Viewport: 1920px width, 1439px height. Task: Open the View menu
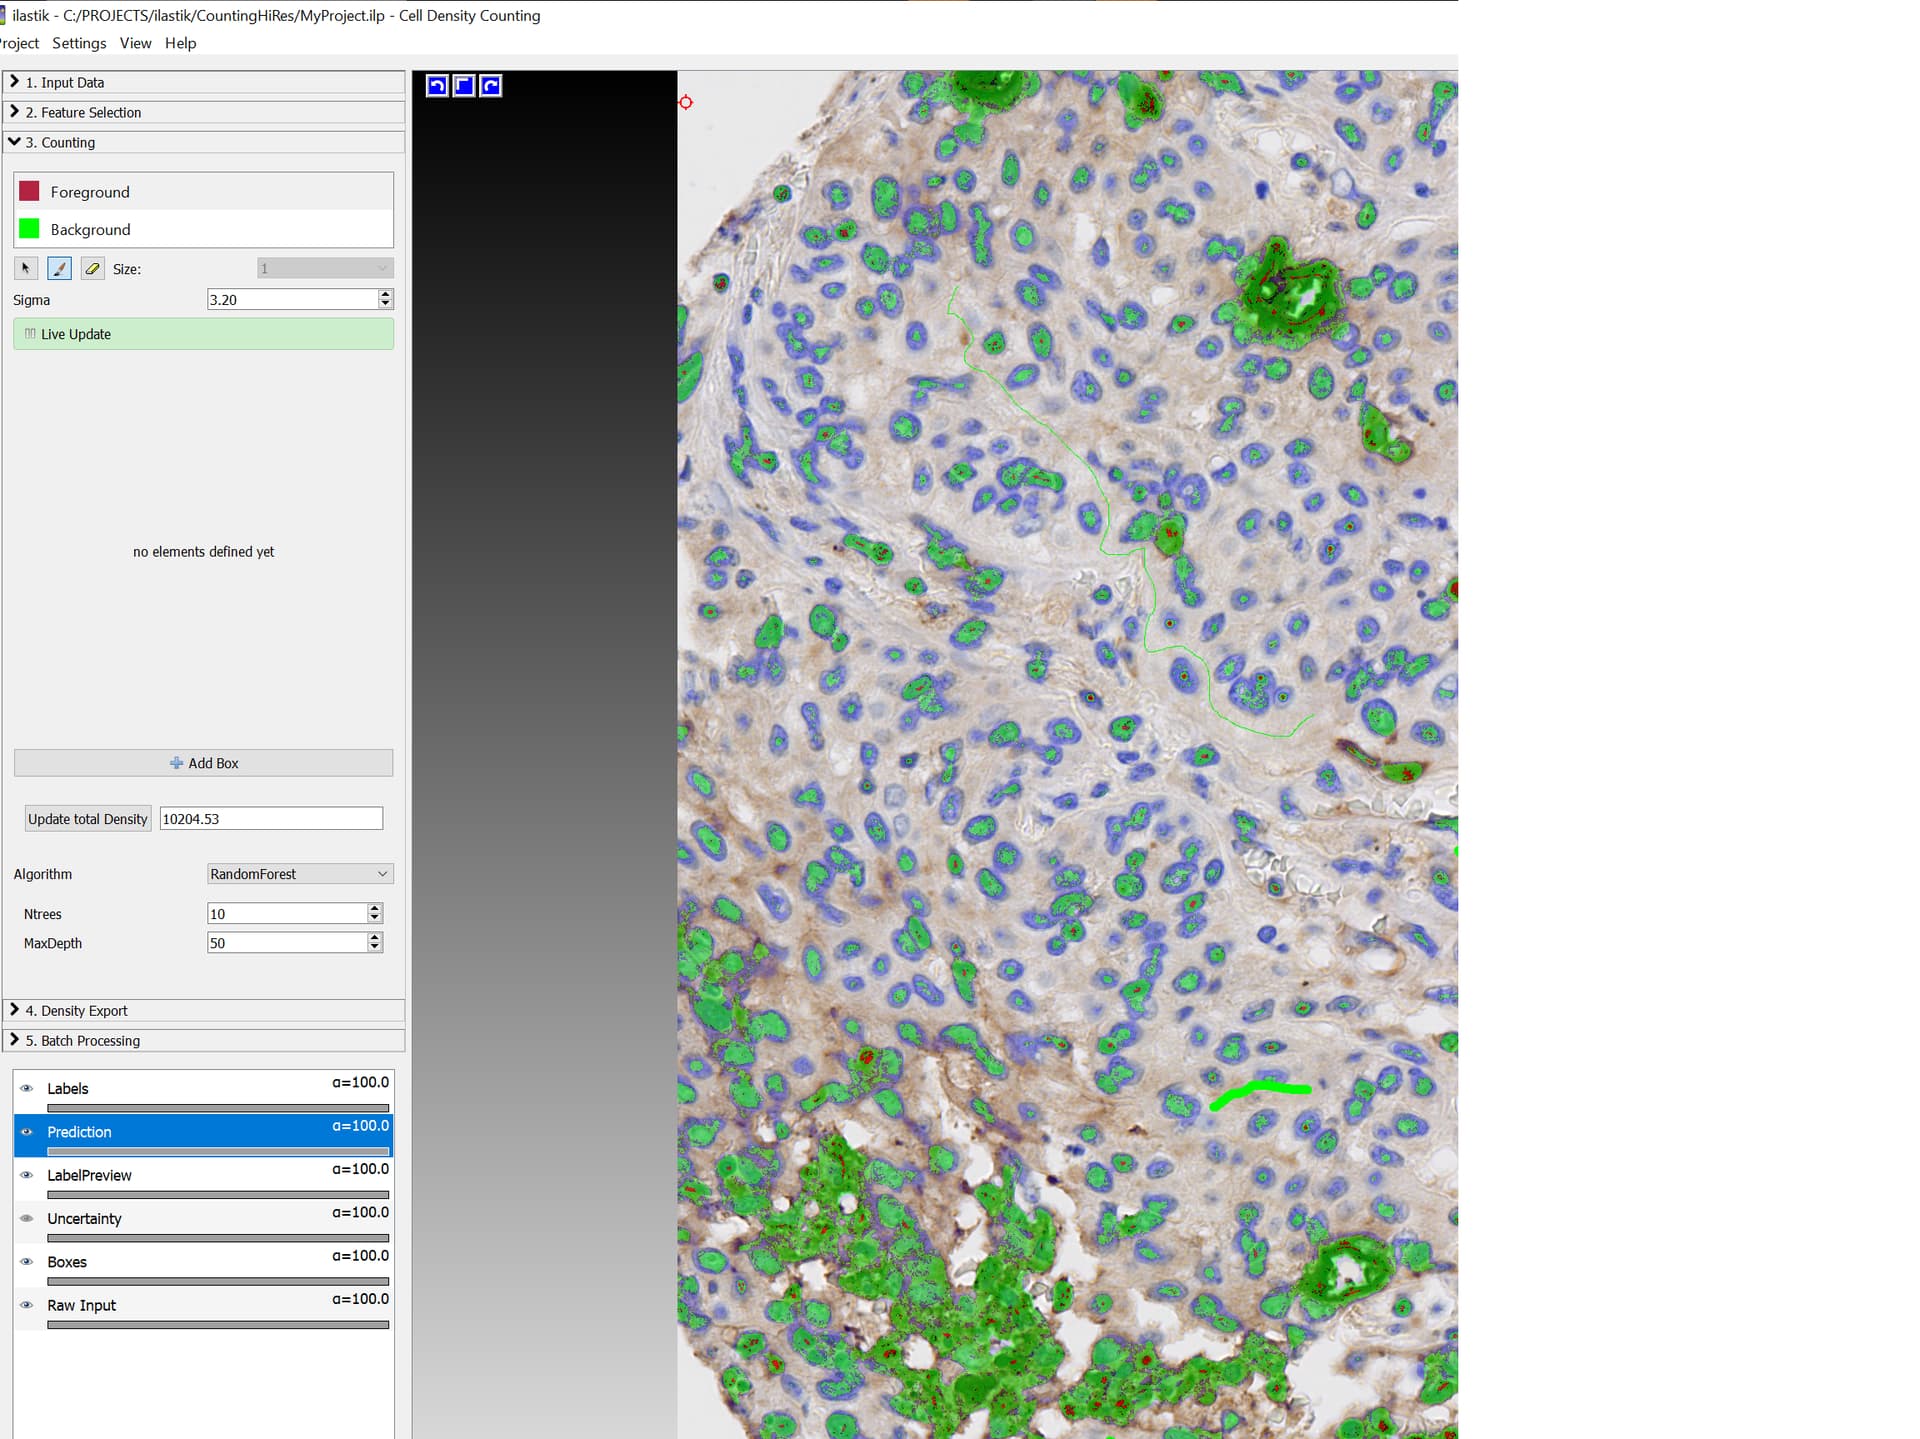135,43
